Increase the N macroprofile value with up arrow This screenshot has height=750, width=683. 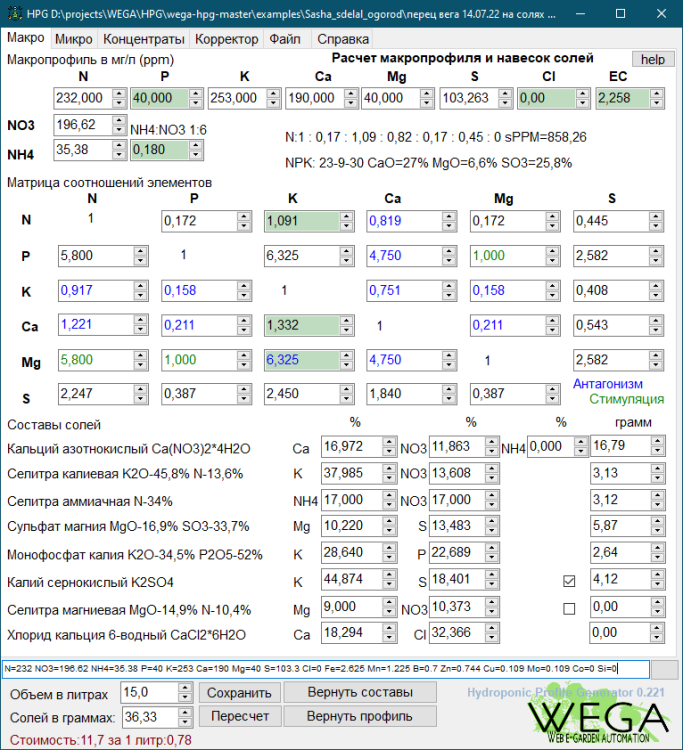[118, 94]
